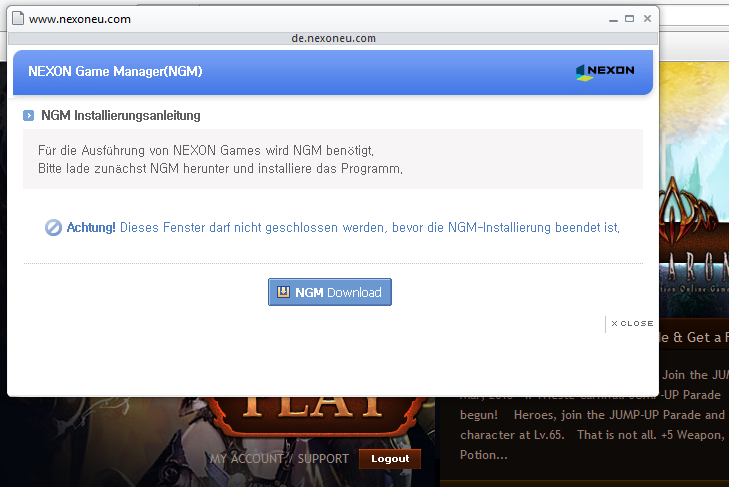Click the NGM Download button
Image resolution: width=729 pixels, height=487 pixels.
pyautogui.click(x=330, y=292)
